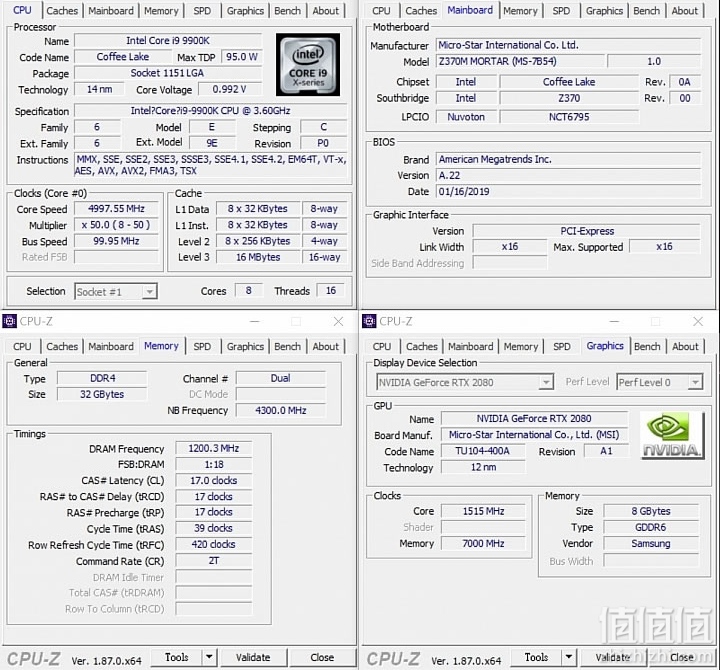Click GPU memory vendor Samsung

pos(651,543)
